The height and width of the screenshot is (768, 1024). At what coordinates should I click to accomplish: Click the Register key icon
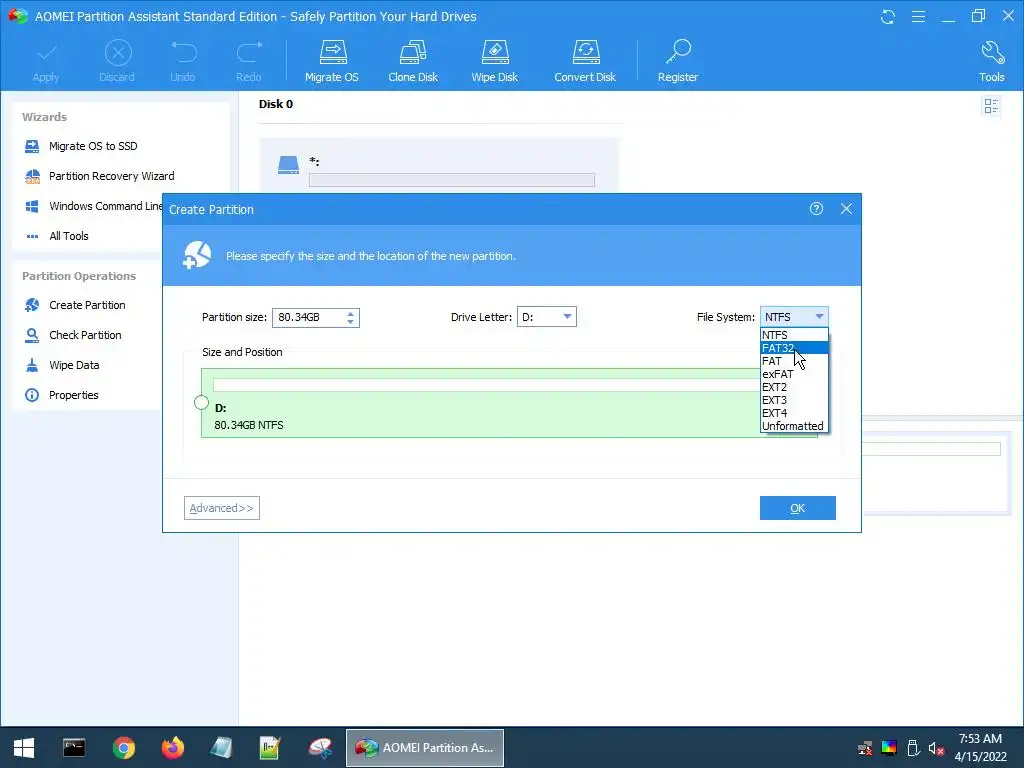click(x=679, y=52)
